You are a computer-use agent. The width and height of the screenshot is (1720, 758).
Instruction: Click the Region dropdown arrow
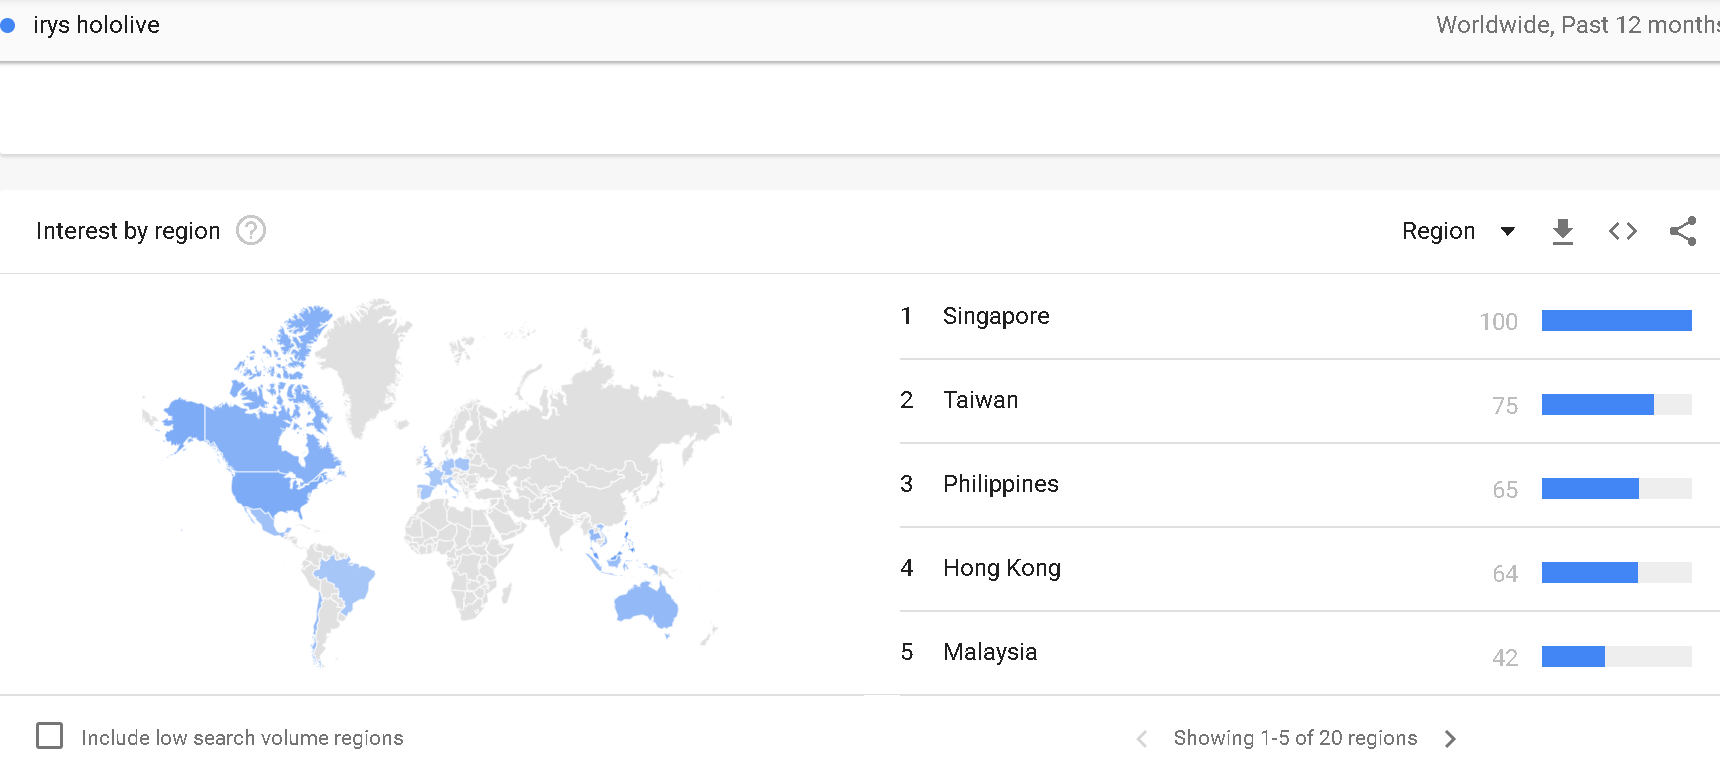(1507, 232)
